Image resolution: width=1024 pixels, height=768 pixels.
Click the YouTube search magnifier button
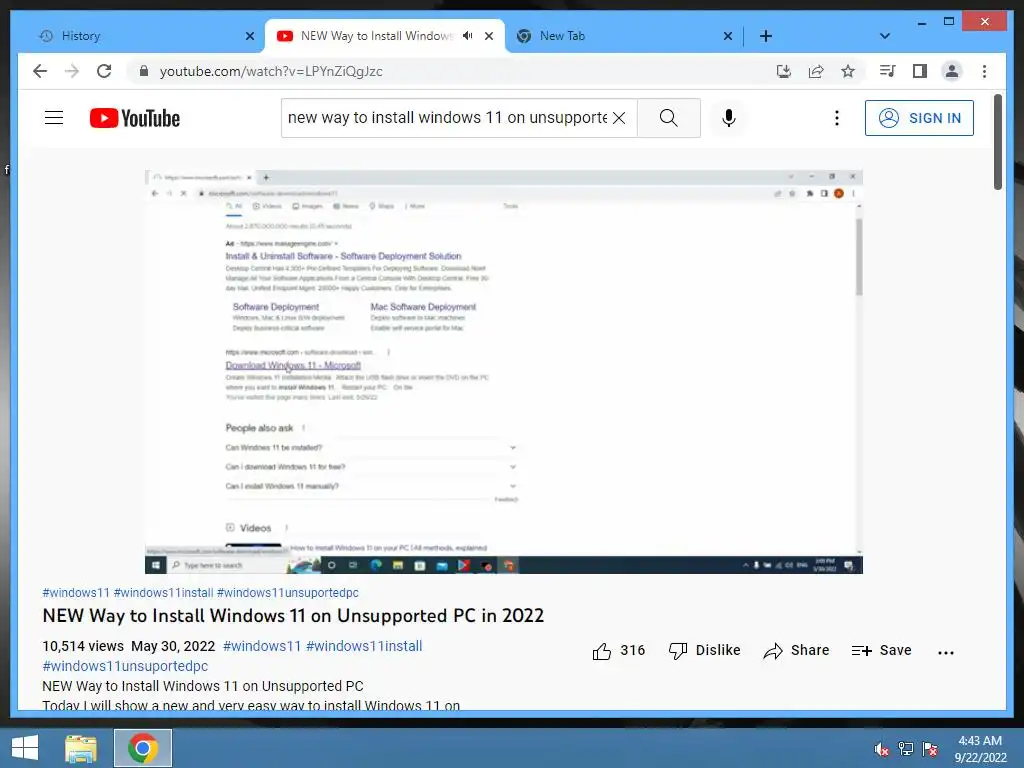pyautogui.click(x=669, y=118)
